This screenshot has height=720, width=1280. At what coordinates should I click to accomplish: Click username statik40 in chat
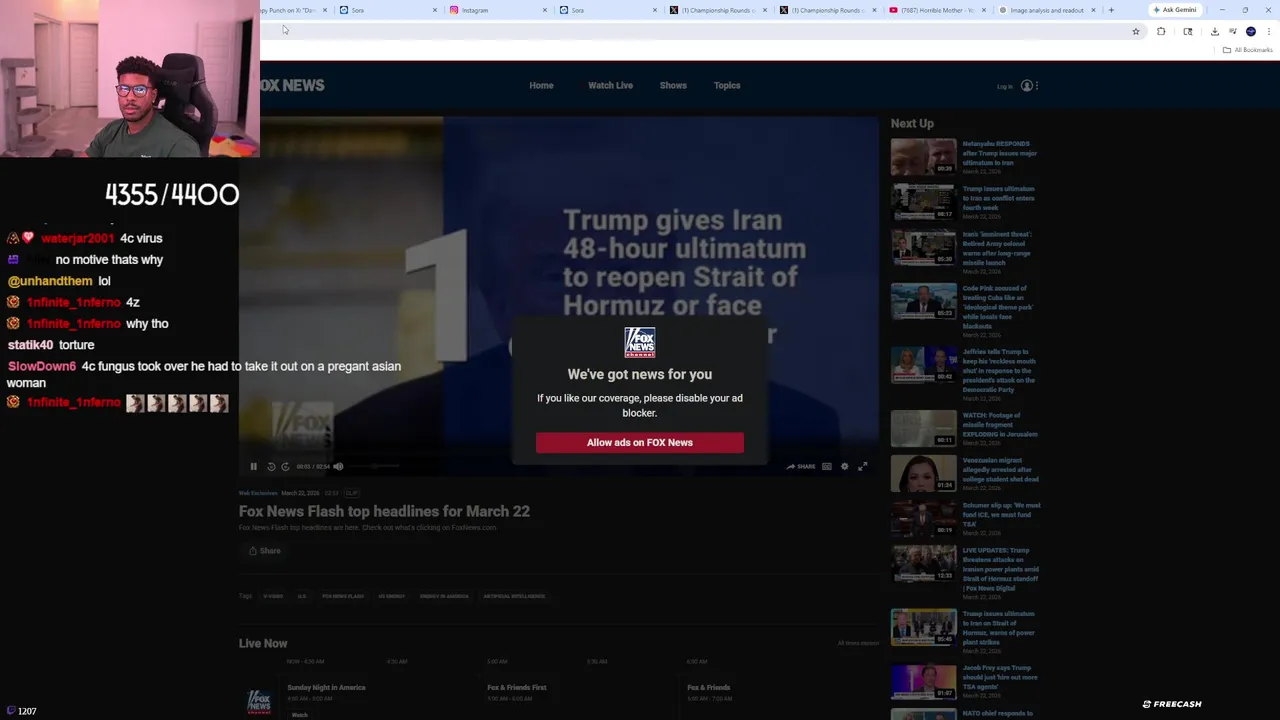pyautogui.click(x=30, y=345)
